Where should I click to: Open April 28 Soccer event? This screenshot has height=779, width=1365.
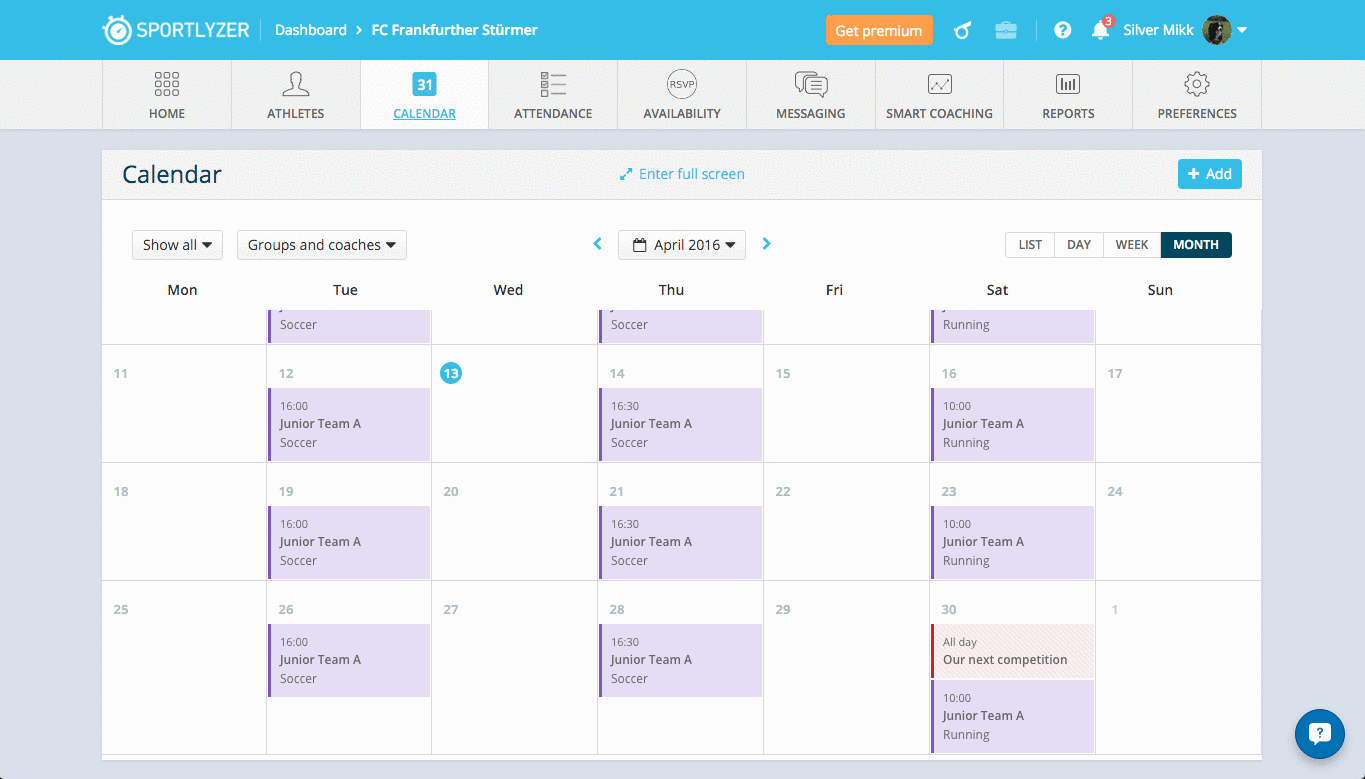click(680, 660)
